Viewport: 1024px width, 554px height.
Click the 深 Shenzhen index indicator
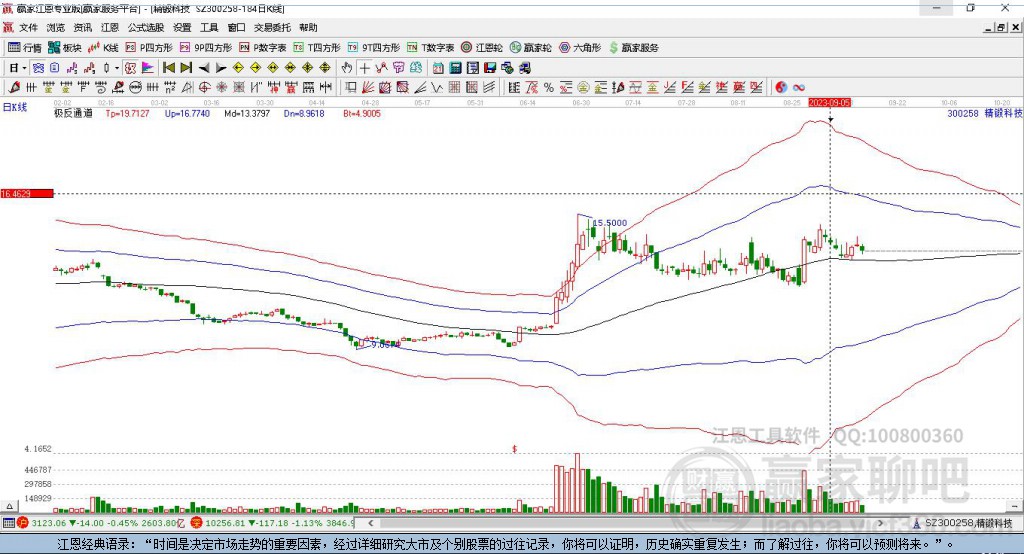tap(196, 523)
